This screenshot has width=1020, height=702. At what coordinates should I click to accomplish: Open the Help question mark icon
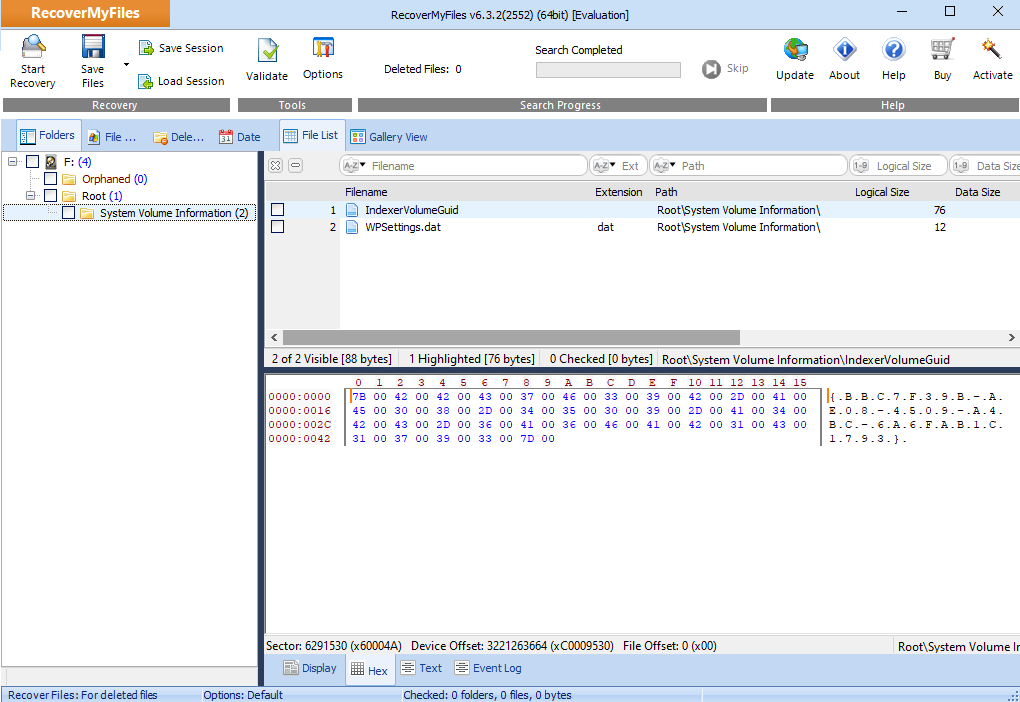click(894, 49)
